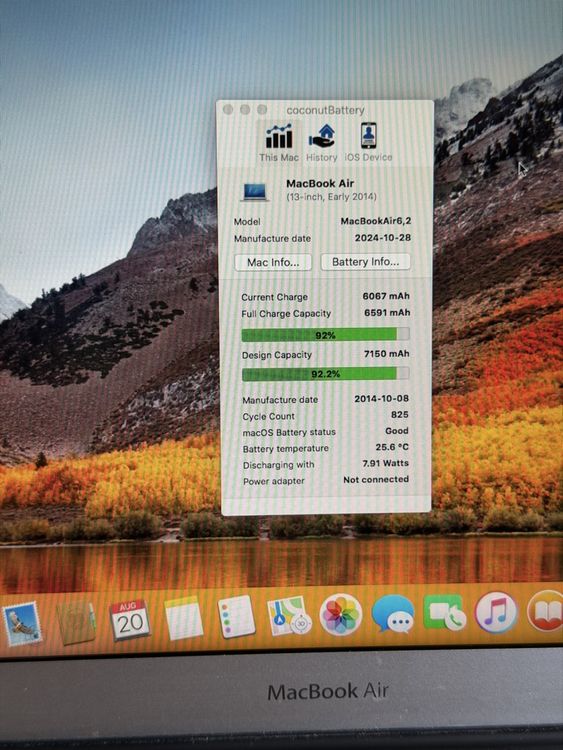Click the 92.2% design capacity bar
Screen dimensions: 563x750
(x=325, y=374)
